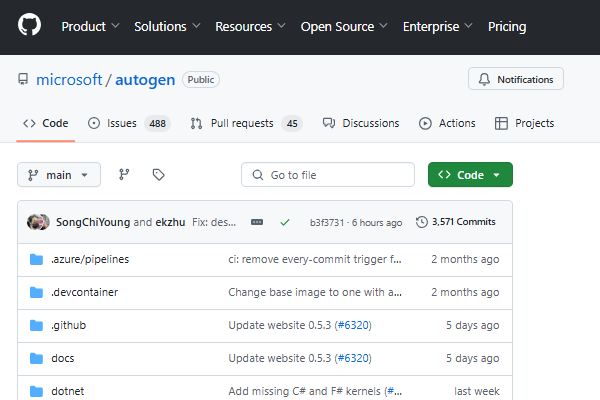
Task: Open the GitHub homepage logo
Action: [29, 25]
